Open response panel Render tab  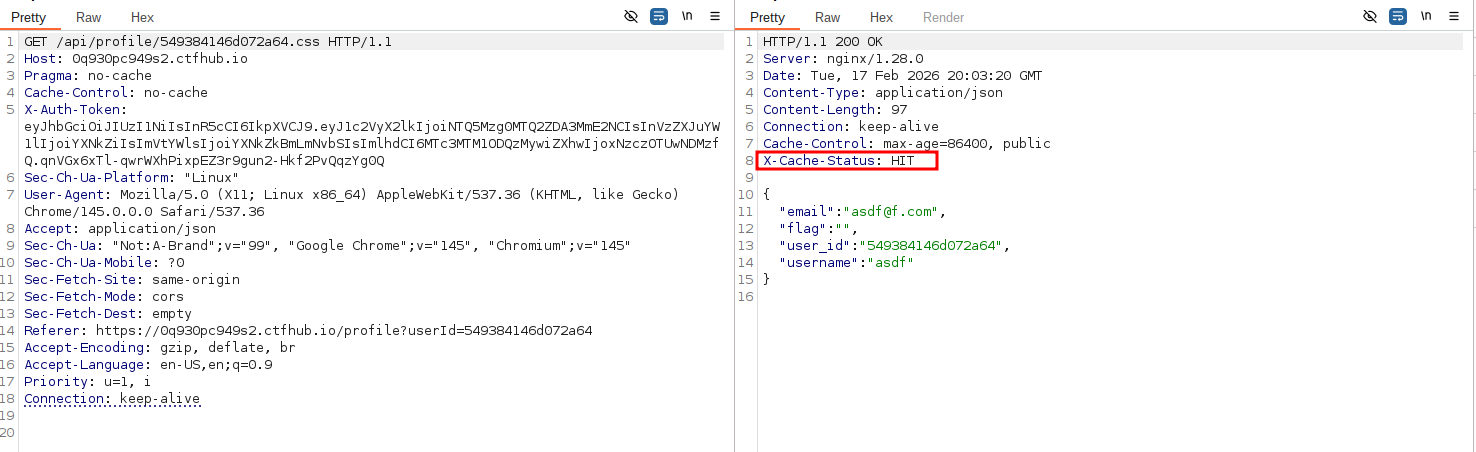pos(943,18)
